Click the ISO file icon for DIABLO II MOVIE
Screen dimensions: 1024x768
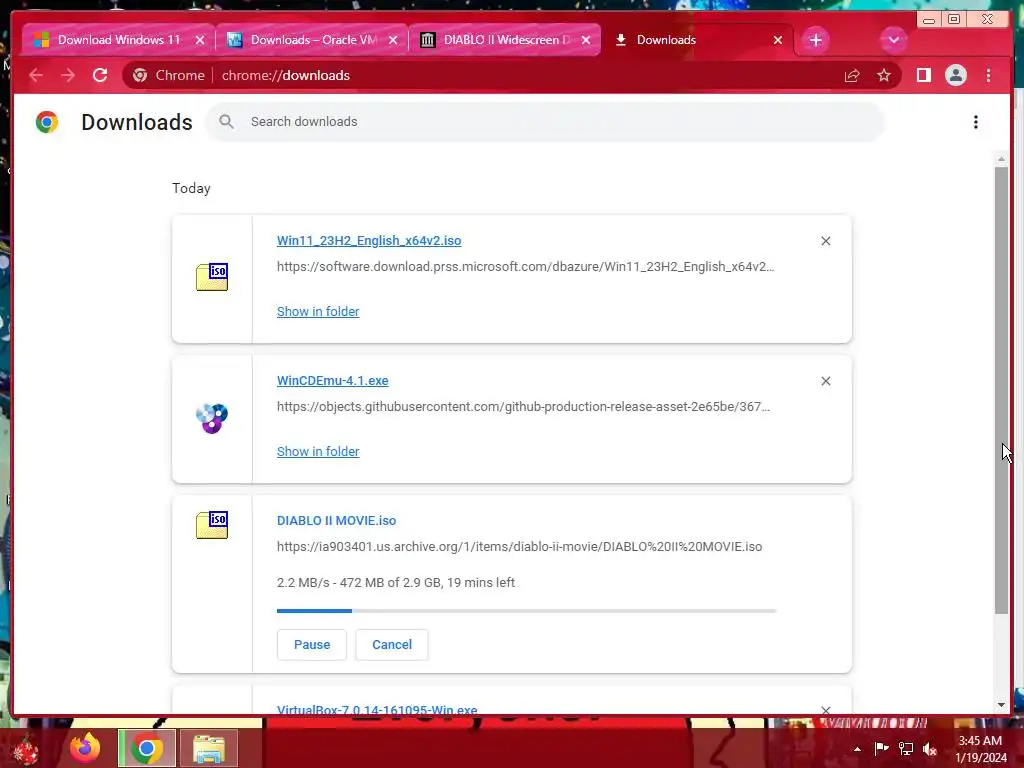pos(212,524)
